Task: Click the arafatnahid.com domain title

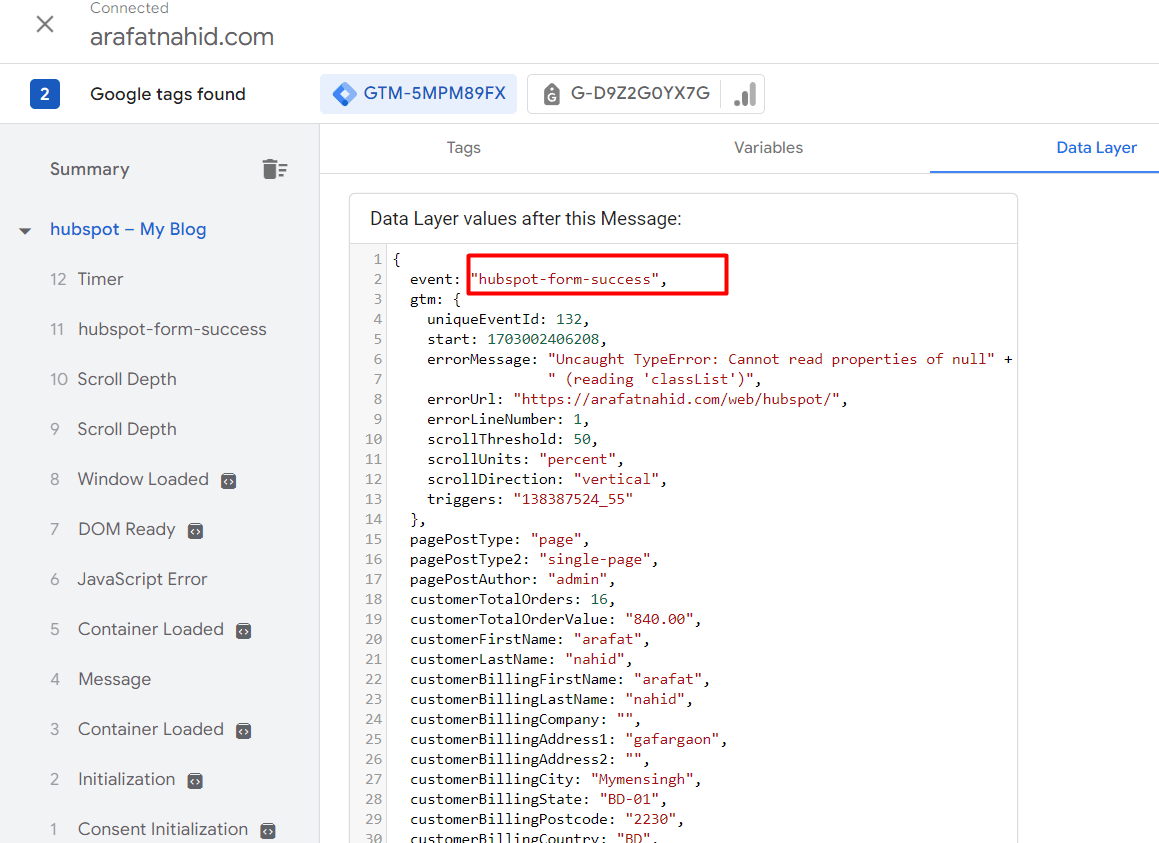Action: coord(182,37)
